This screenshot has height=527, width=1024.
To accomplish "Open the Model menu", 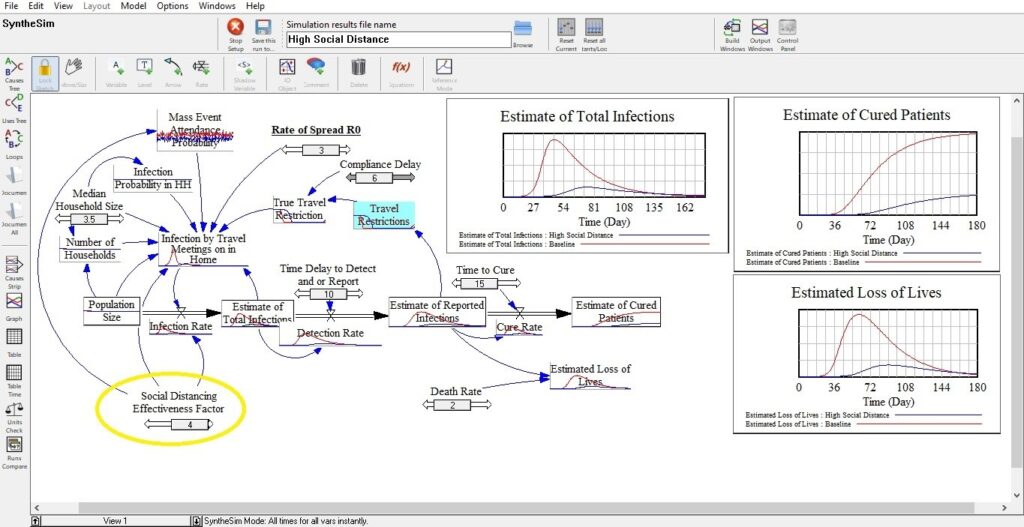I will click(x=133, y=6).
